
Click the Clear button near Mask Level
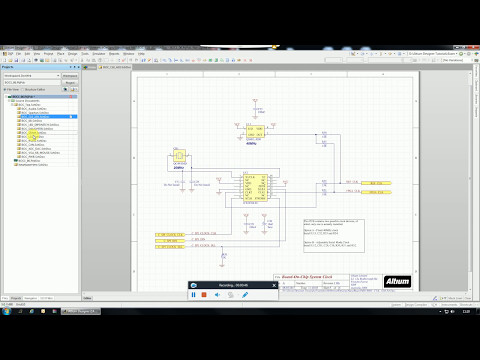point(468,298)
